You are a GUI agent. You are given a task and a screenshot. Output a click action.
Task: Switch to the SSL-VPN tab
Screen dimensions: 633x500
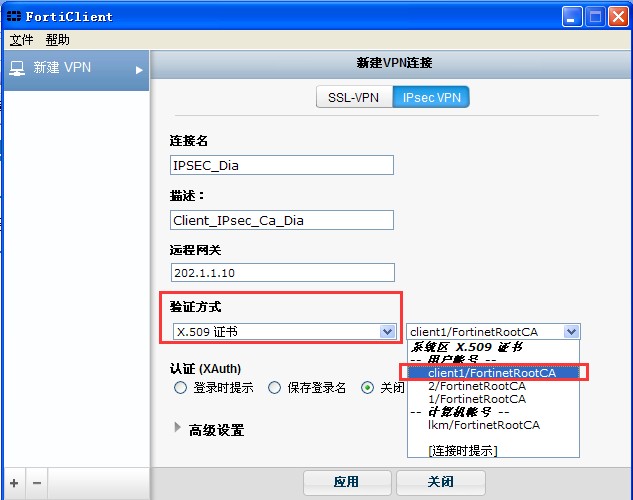tap(353, 98)
